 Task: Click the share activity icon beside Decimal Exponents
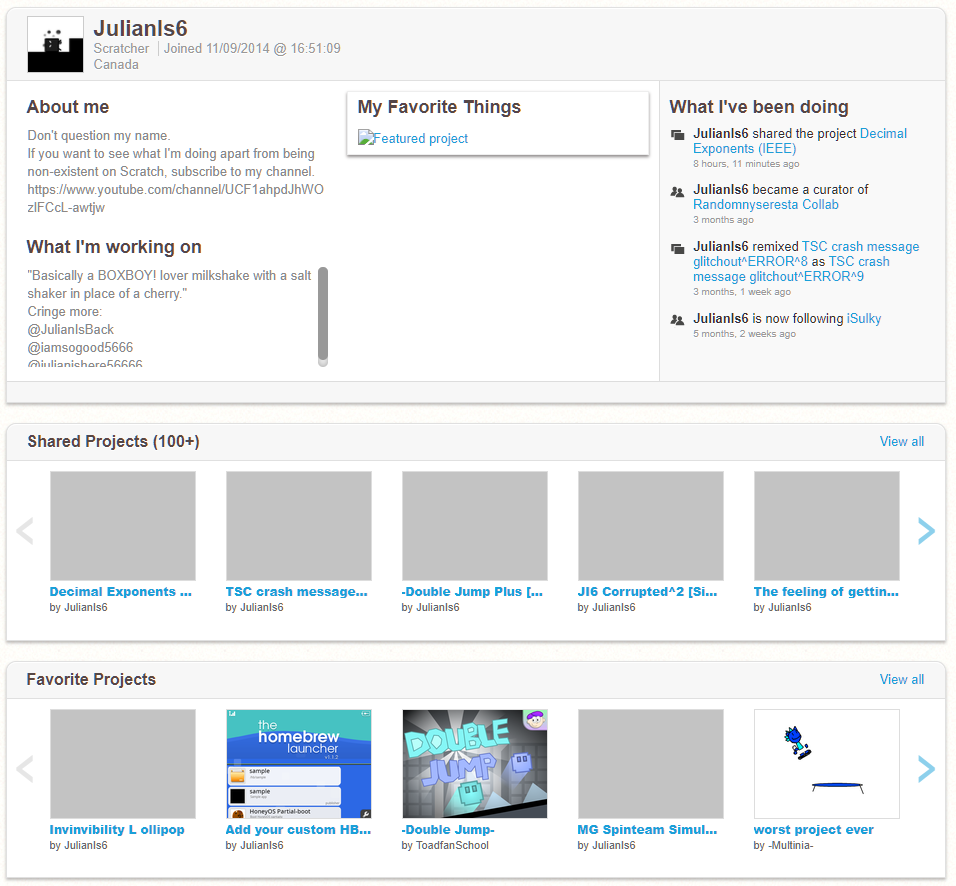coord(678,135)
